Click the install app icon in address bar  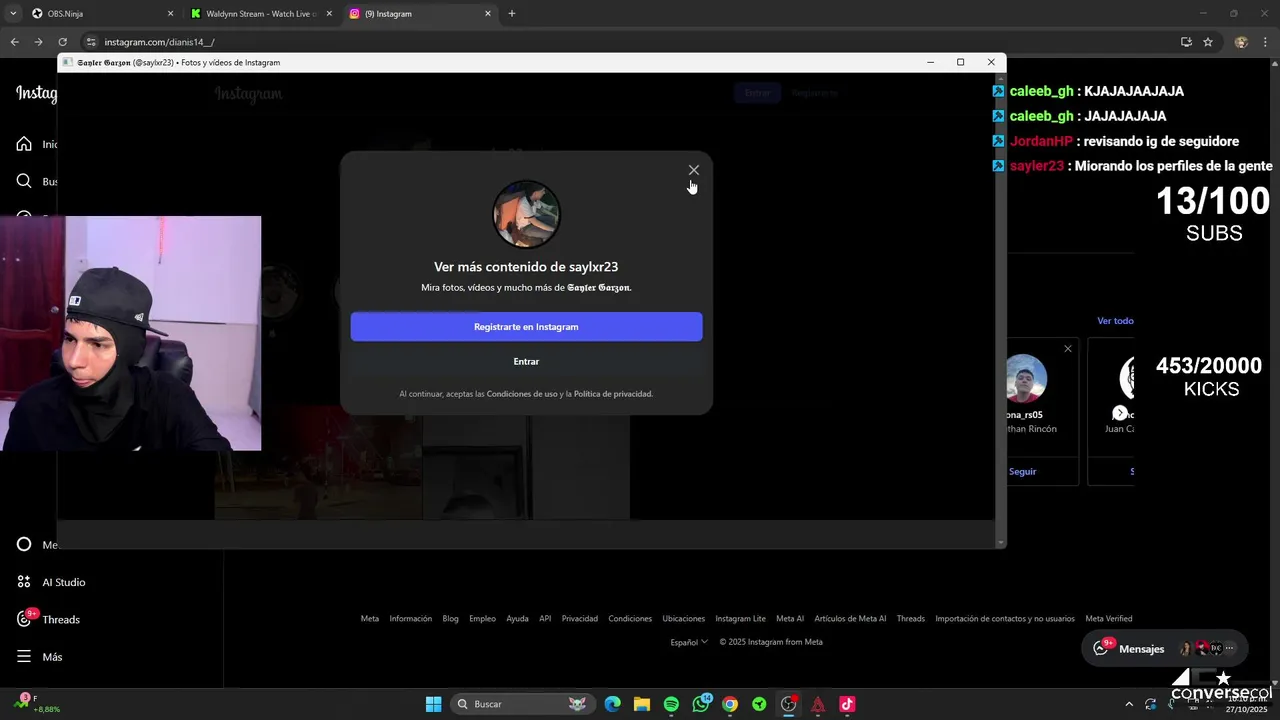(1186, 42)
